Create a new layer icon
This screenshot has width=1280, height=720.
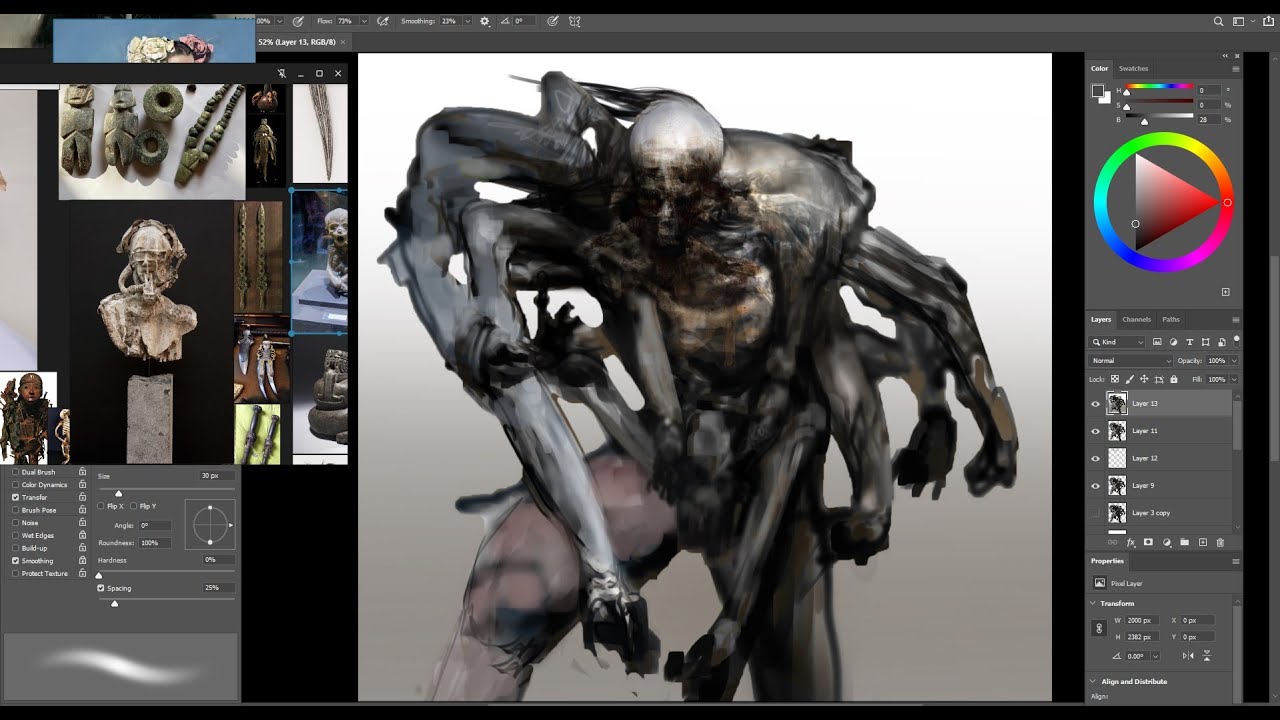point(1203,542)
